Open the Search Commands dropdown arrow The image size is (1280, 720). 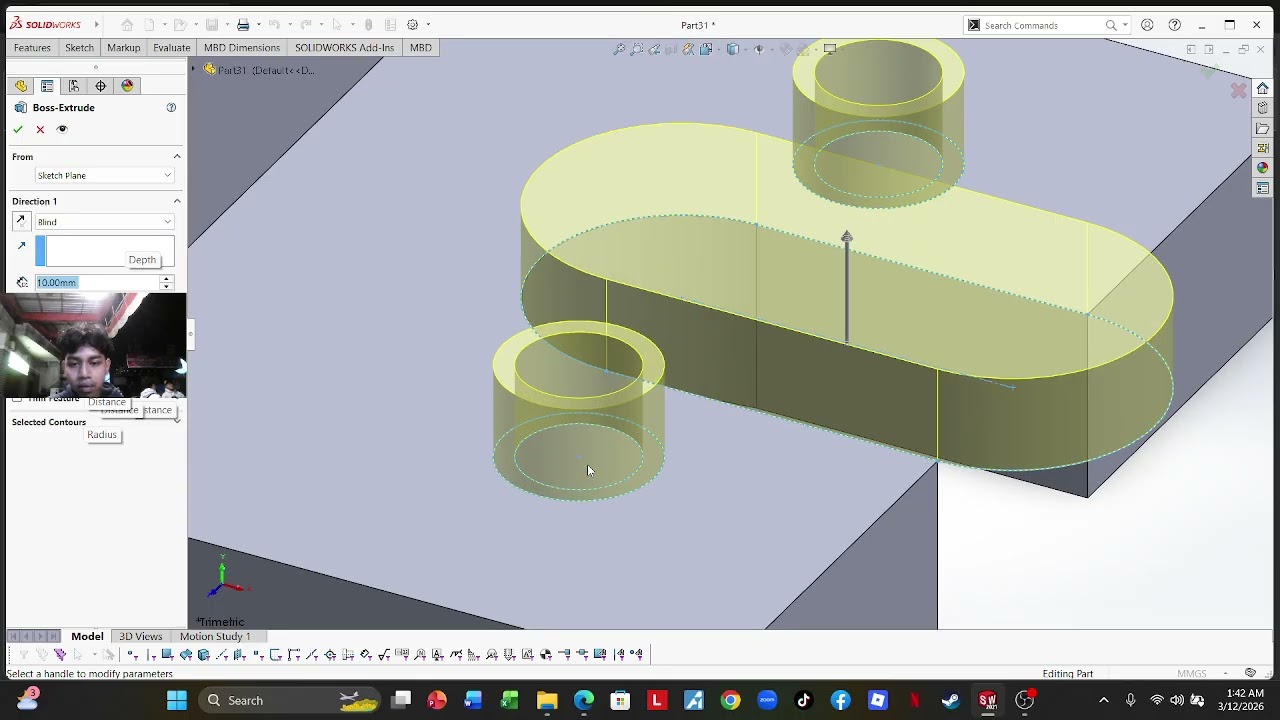1125,25
